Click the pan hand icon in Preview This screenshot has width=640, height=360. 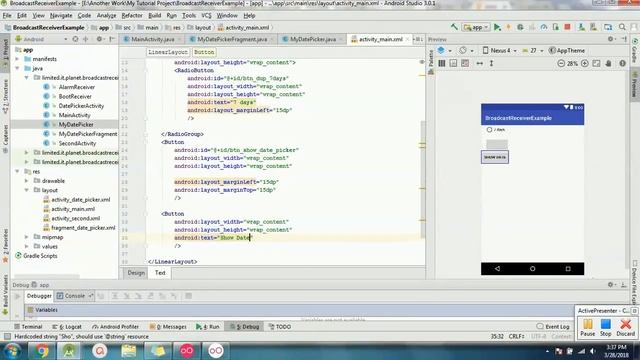pyautogui.click(x=609, y=63)
